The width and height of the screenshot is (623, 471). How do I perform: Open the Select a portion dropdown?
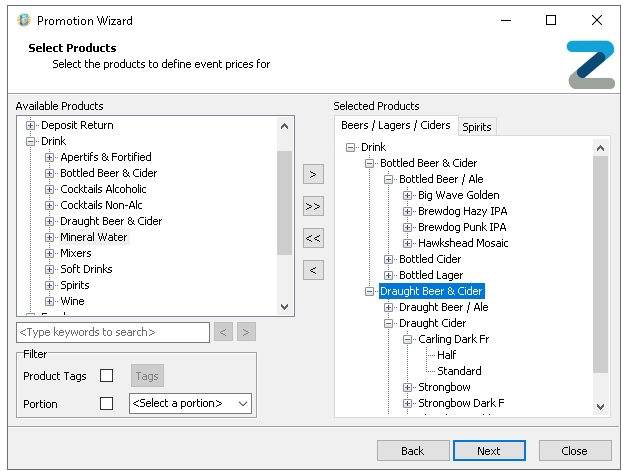click(190, 404)
